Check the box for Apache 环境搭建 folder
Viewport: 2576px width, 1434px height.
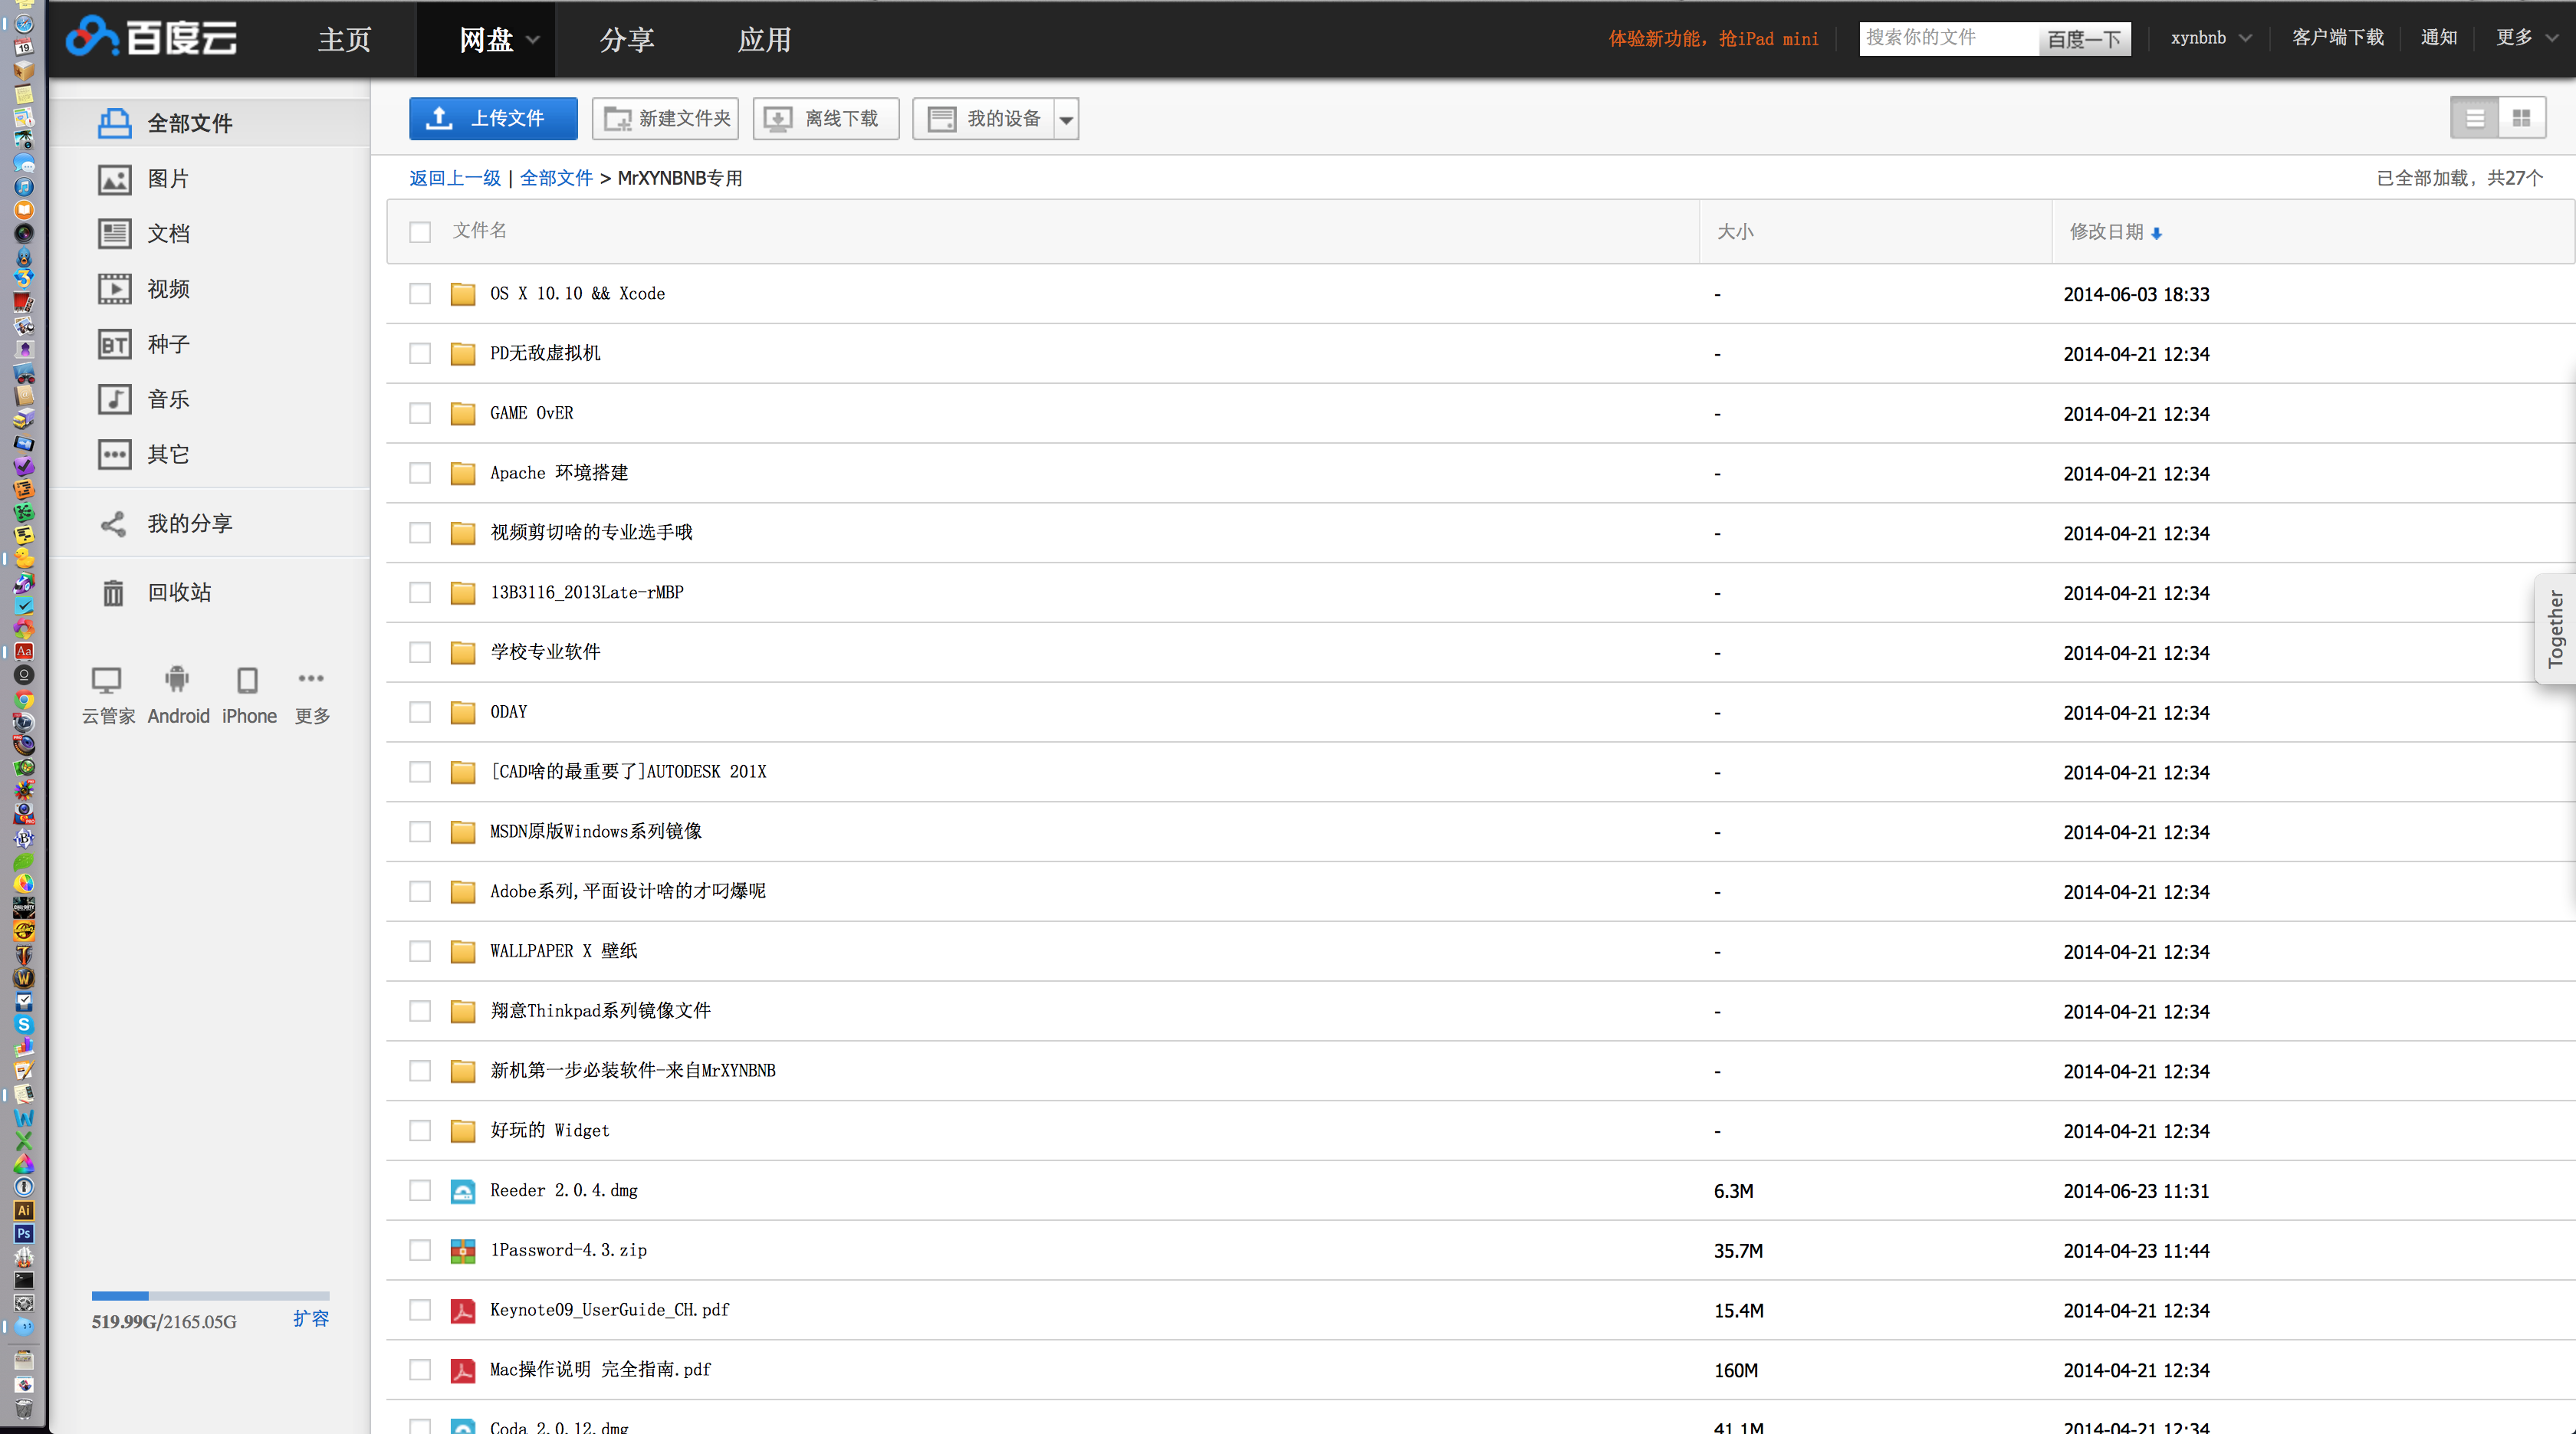pyautogui.click(x=420, y=473)
